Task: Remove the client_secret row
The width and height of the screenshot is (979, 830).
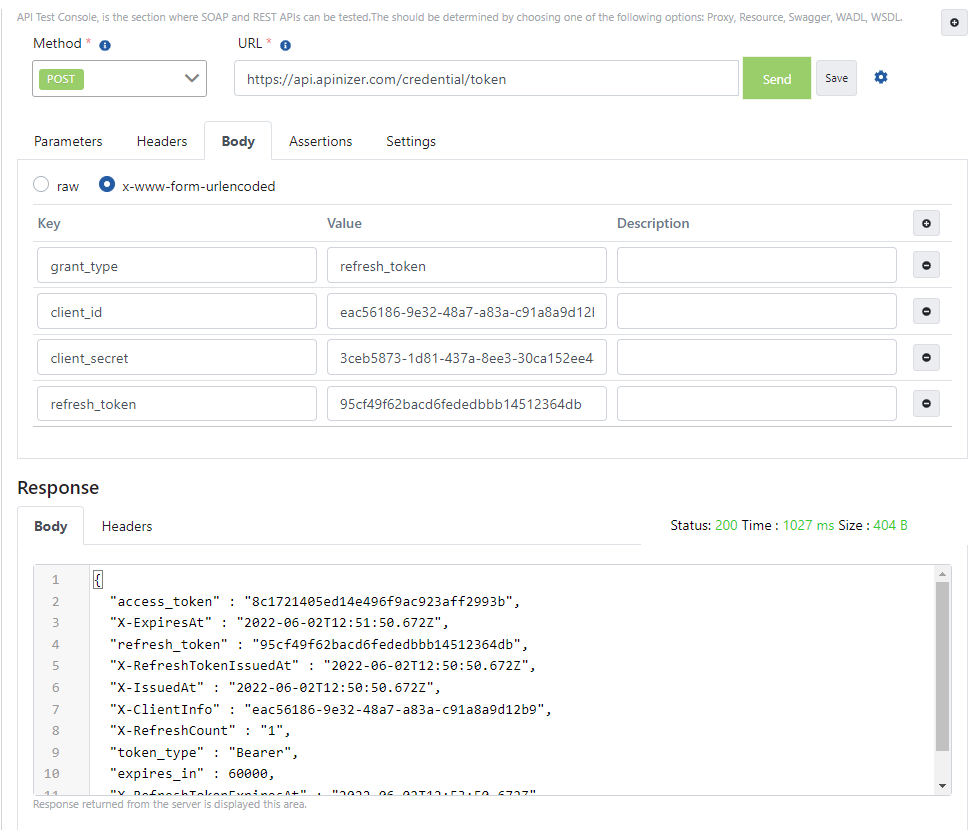Action: 926,358
